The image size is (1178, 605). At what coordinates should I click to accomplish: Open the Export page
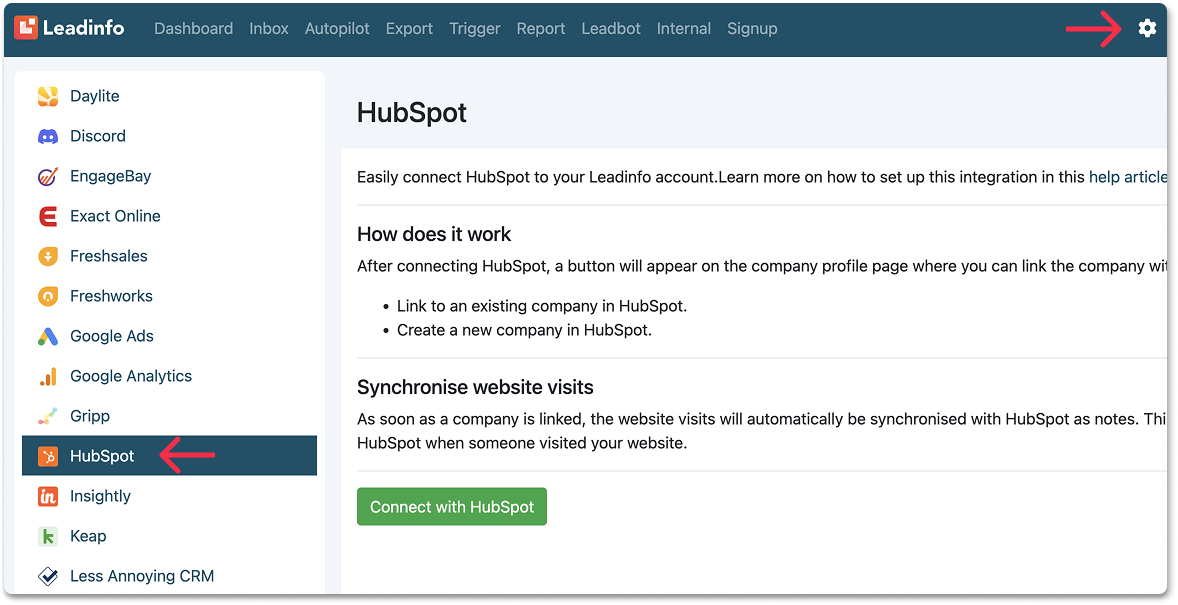click(x=409, y=29)
